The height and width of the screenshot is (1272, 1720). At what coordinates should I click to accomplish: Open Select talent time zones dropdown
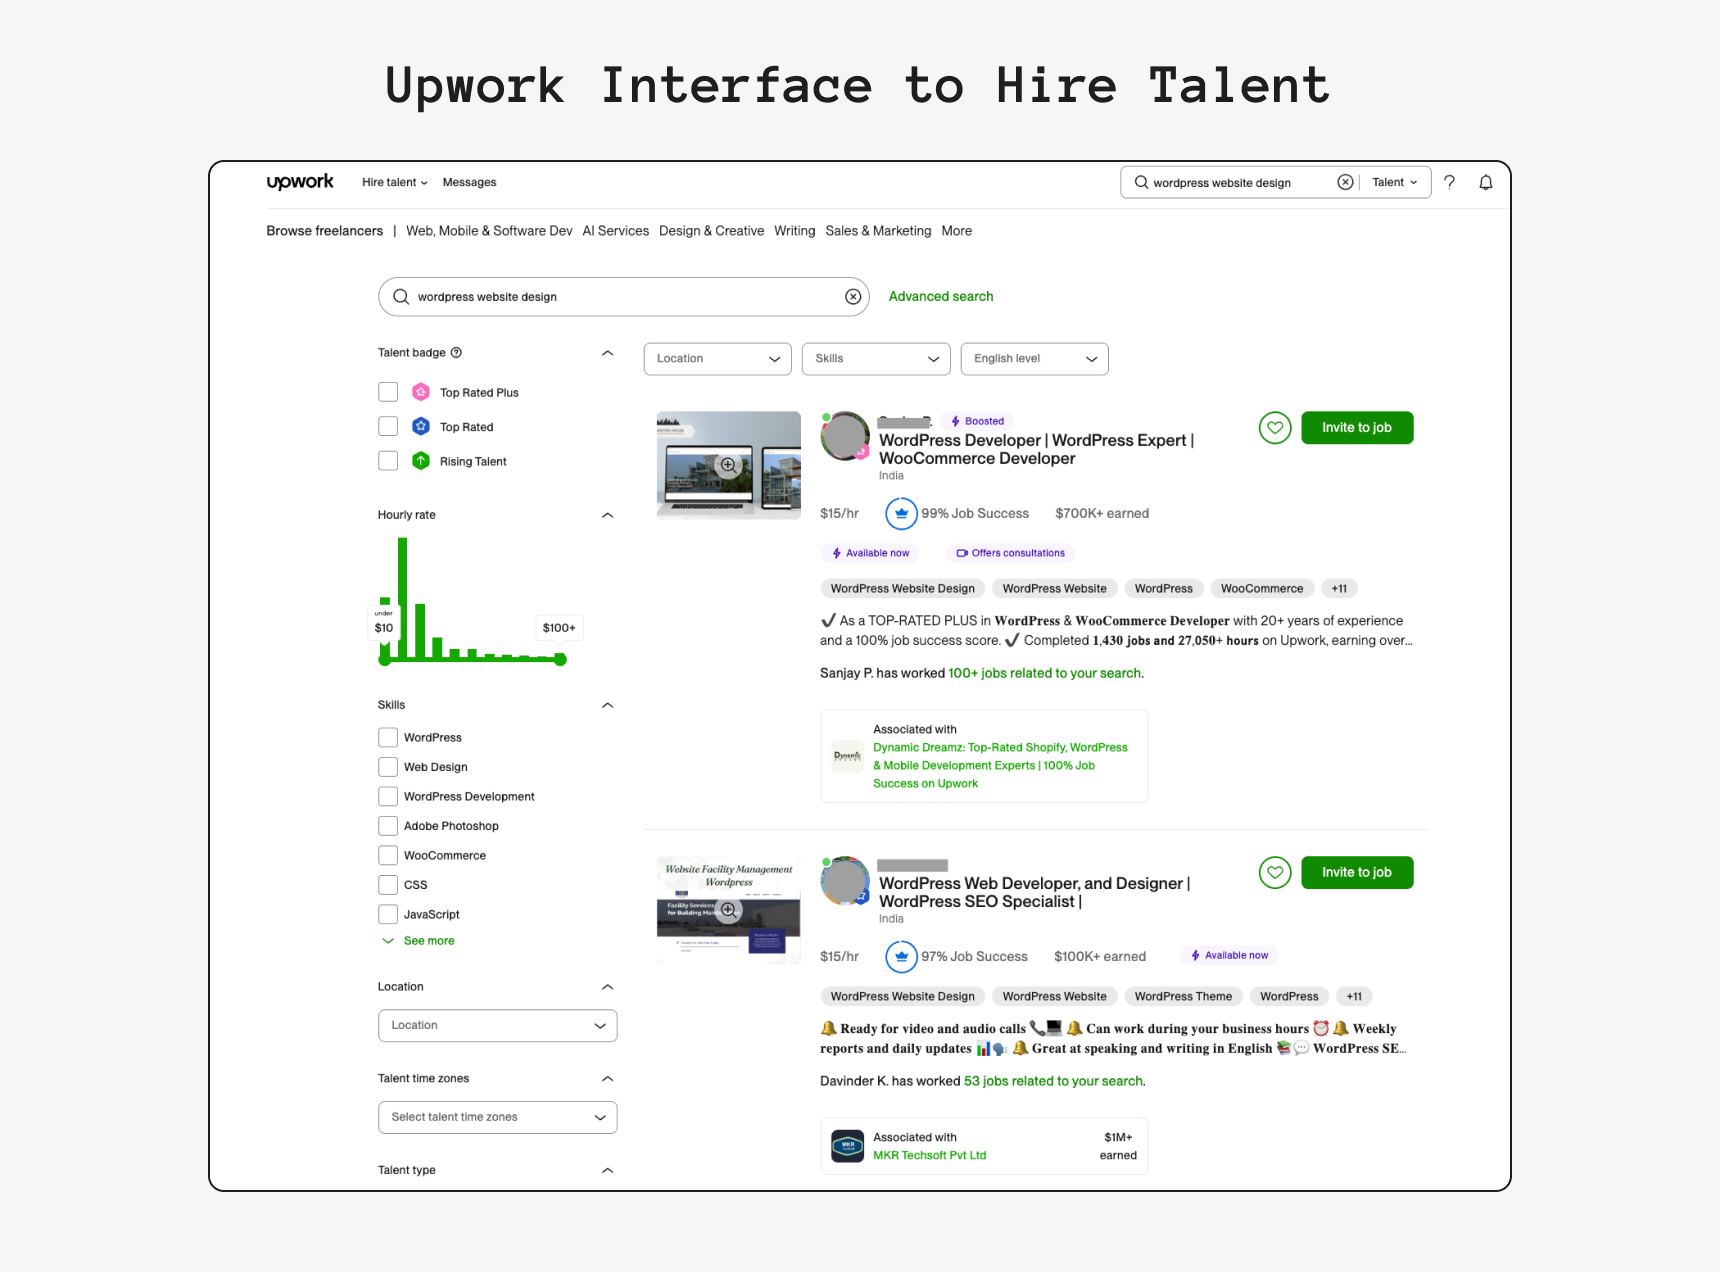[x=498, y=1118]
